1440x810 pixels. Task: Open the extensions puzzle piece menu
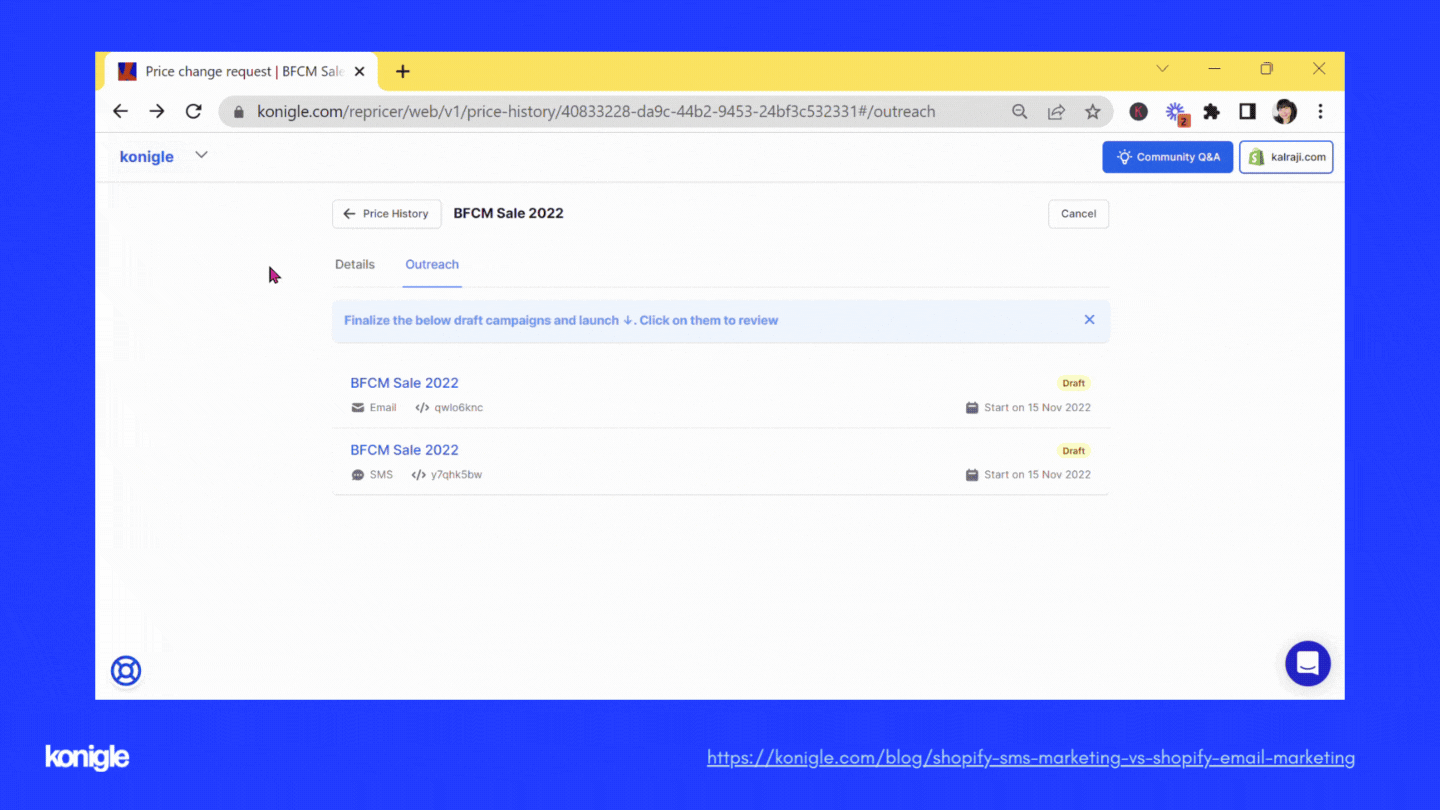point(1212,112)
